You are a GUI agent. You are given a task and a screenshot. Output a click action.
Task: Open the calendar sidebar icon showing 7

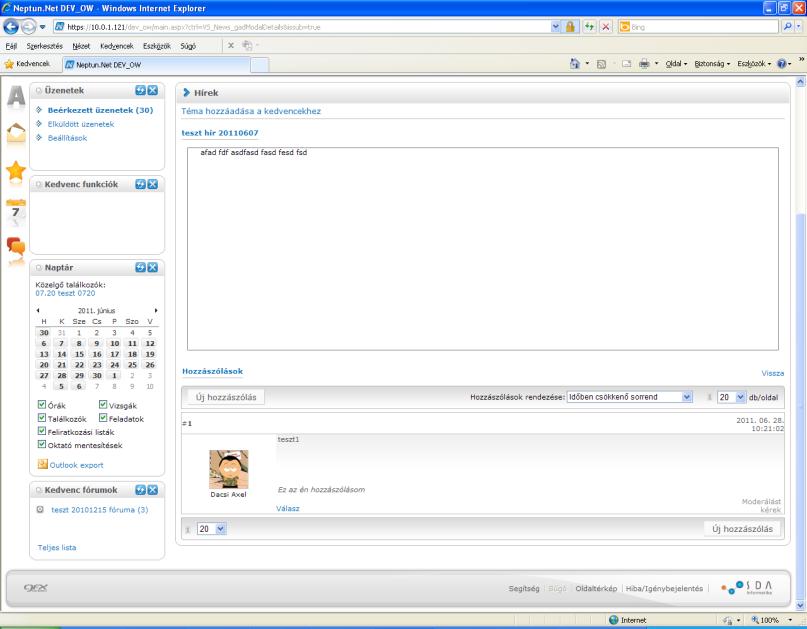click(16, 211)
